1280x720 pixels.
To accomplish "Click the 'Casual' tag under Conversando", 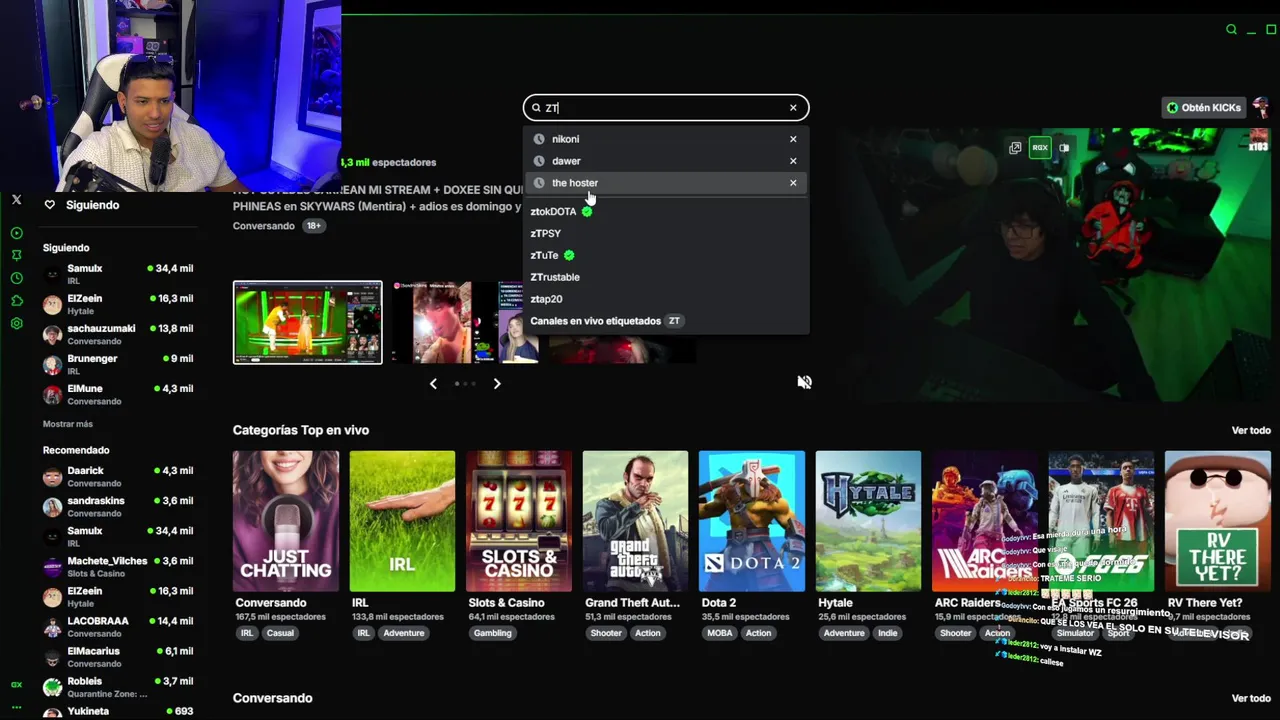I will [280, 633].
